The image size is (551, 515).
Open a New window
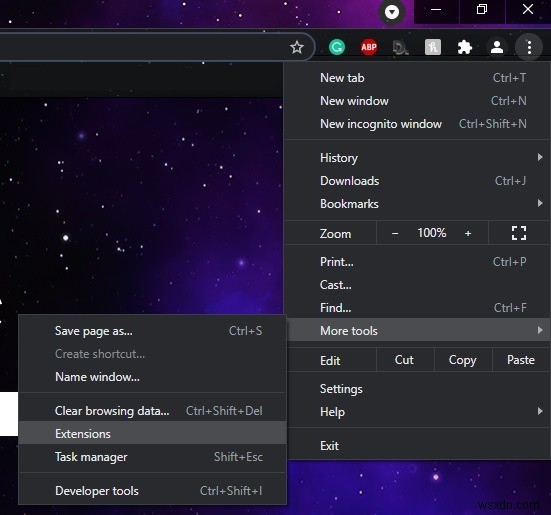pos(417,101)
